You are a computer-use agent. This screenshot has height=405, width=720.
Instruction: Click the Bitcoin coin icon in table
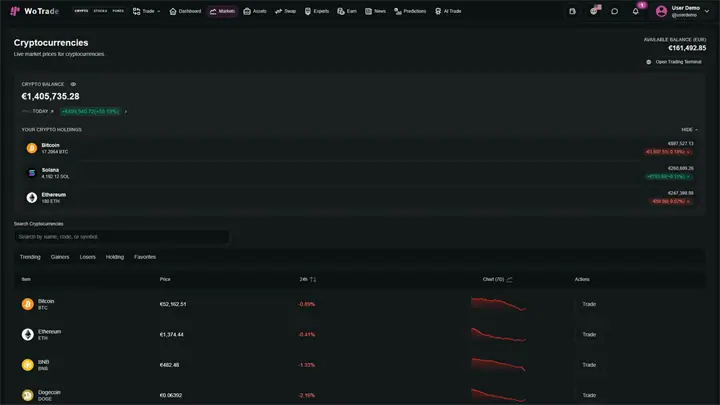click(x=28, y=304)
